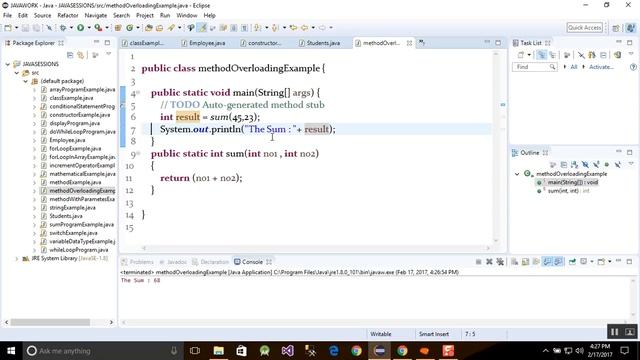Click the Toggle Mark Occurrences highlighter icon
640x360 pixels.
[x=202, y=28]
